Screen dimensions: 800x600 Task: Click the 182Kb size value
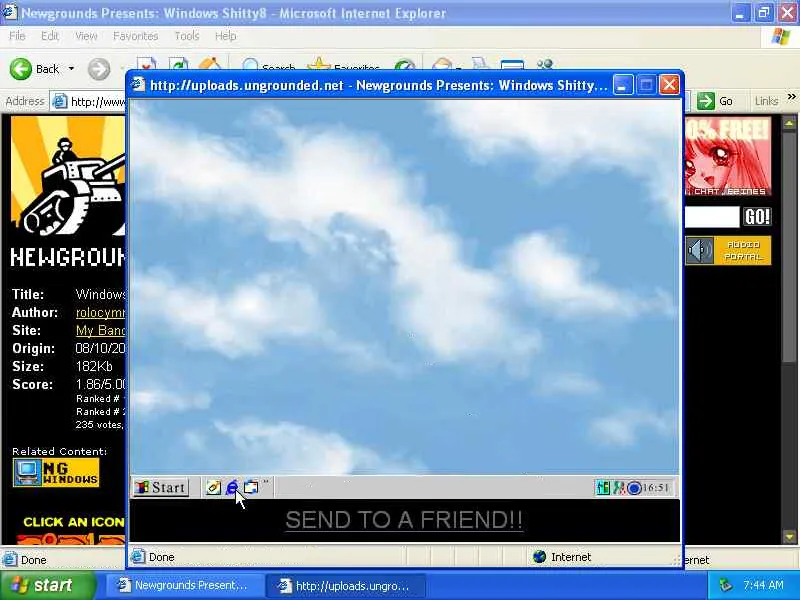click(94, 366)
